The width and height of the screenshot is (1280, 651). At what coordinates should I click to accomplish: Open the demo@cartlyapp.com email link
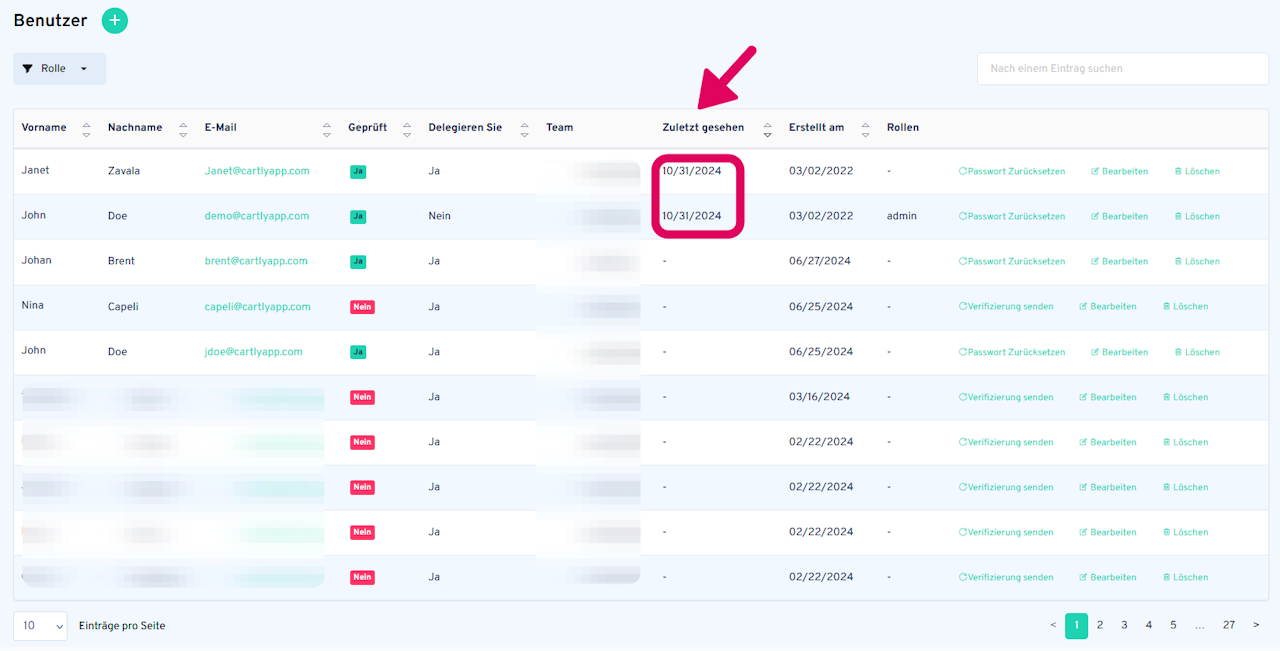pos(257,216)
